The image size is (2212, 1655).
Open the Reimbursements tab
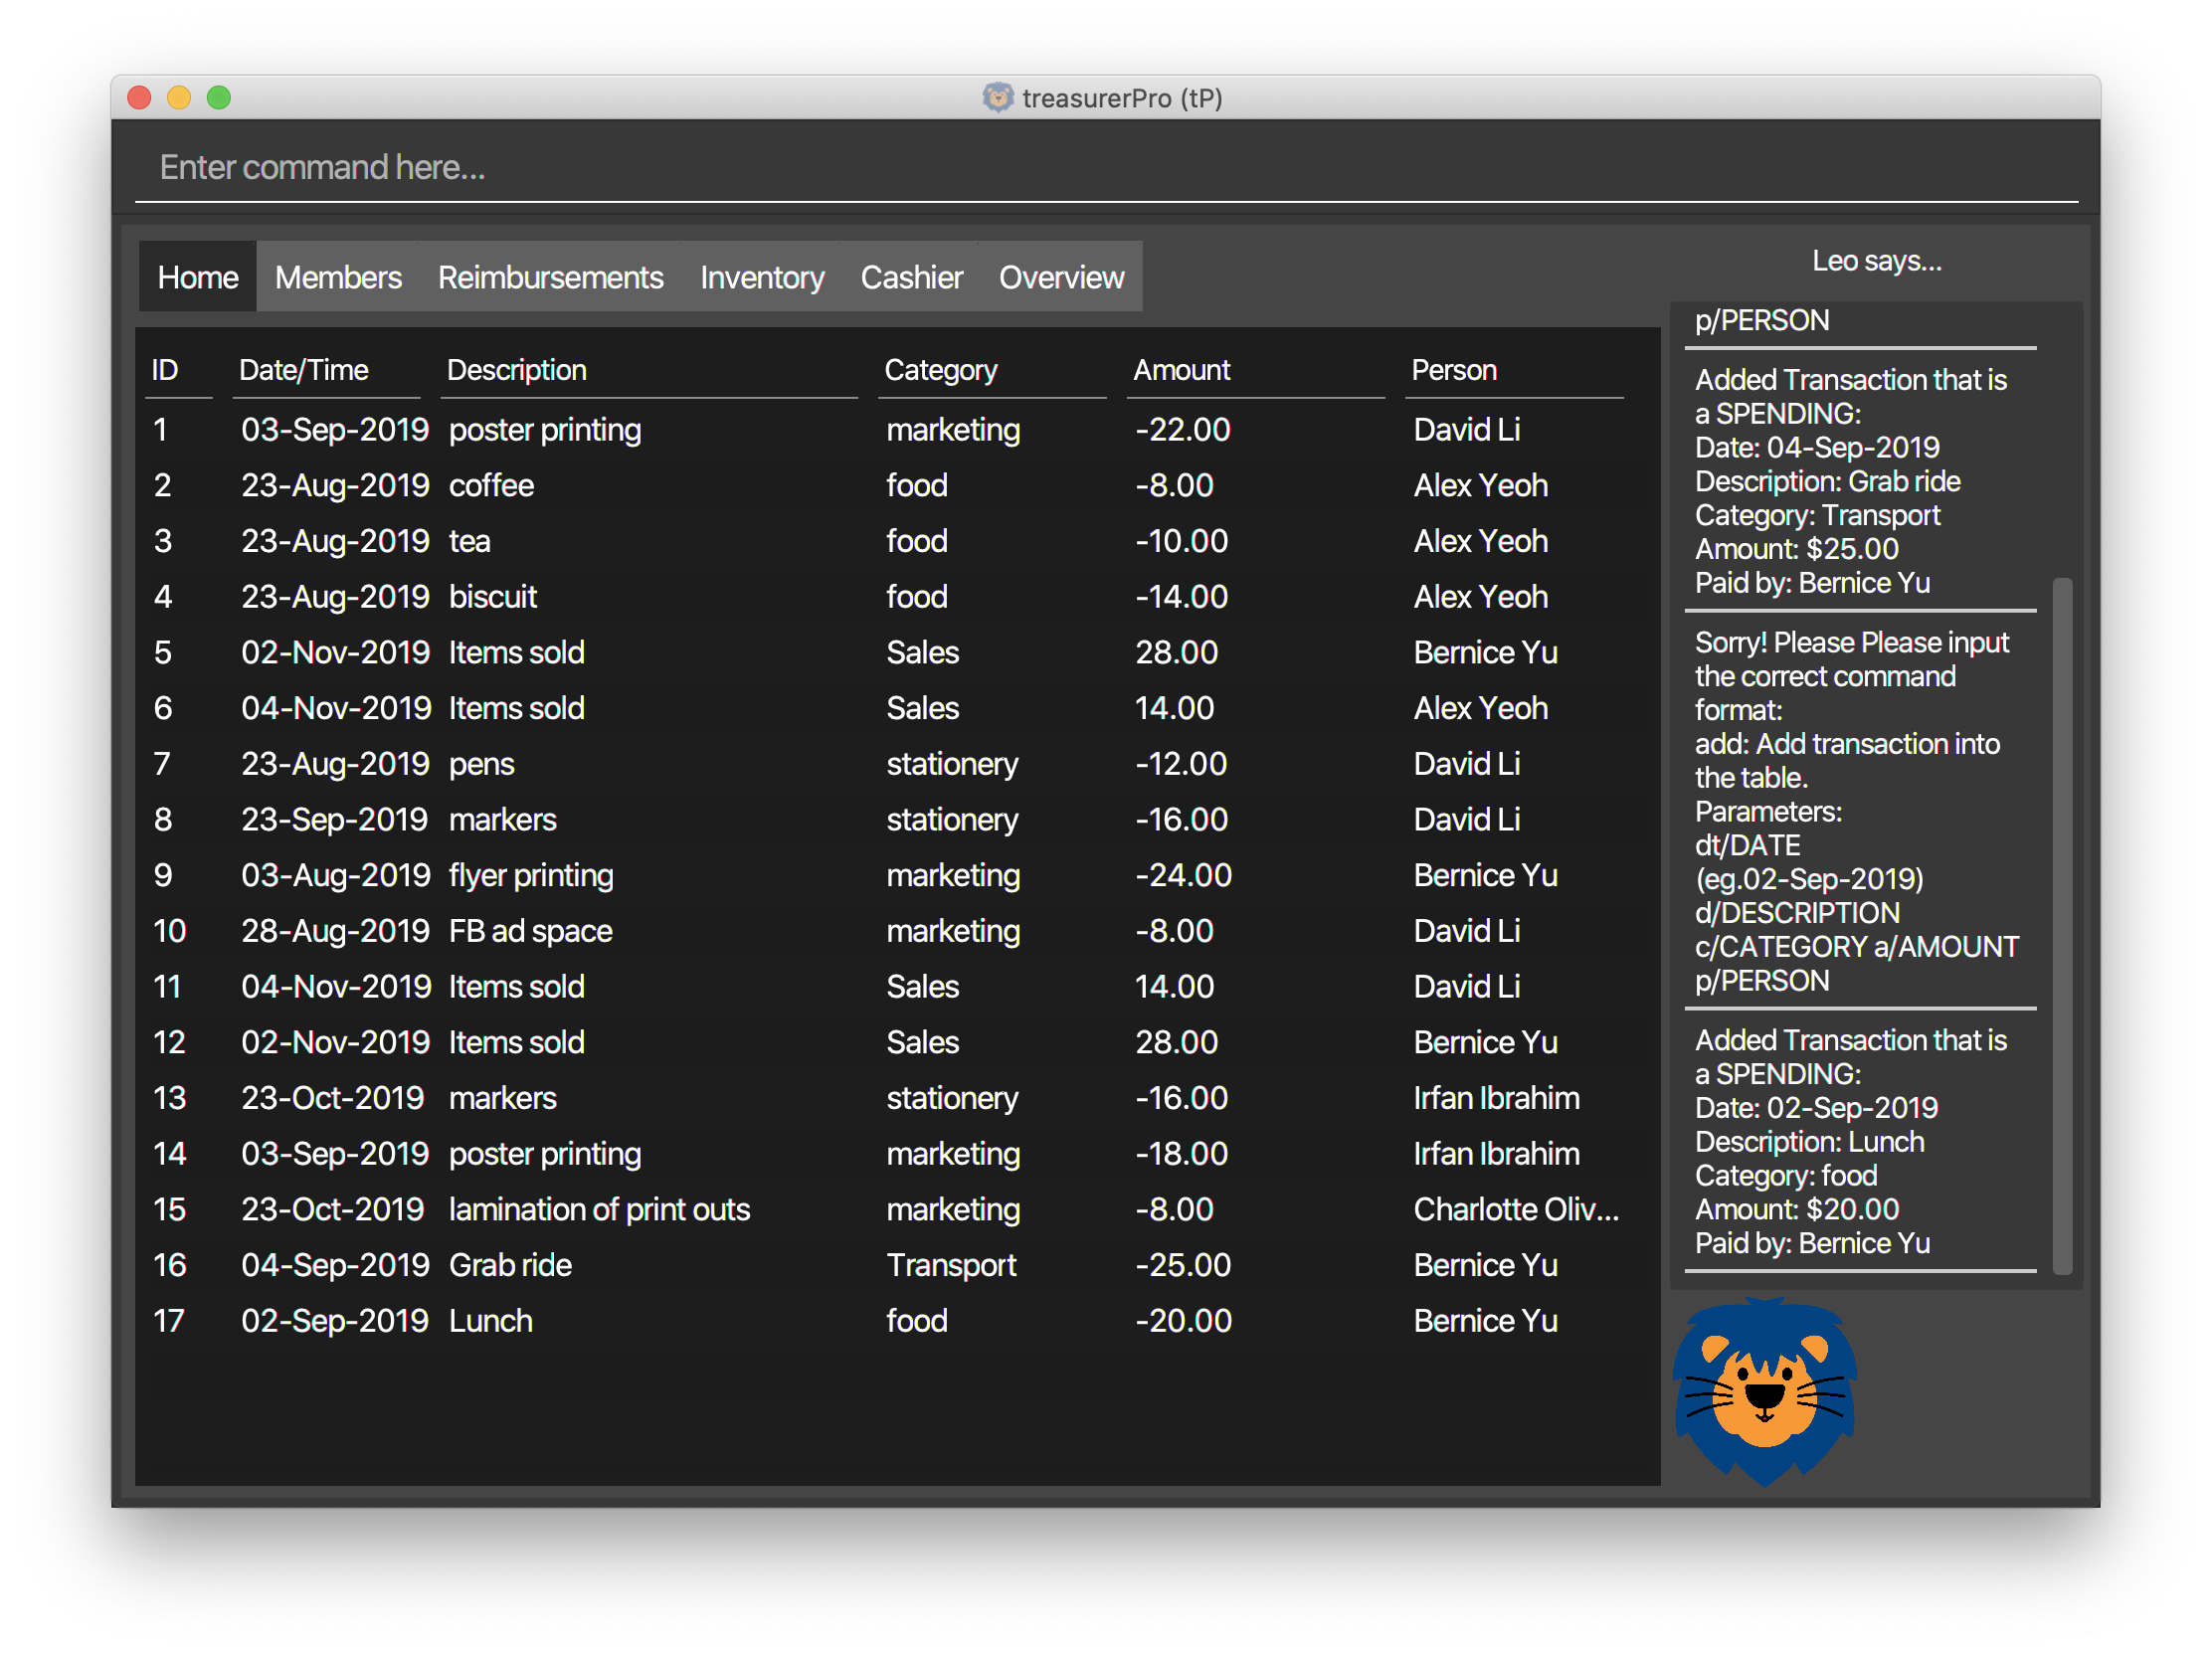tap(550, 277)
